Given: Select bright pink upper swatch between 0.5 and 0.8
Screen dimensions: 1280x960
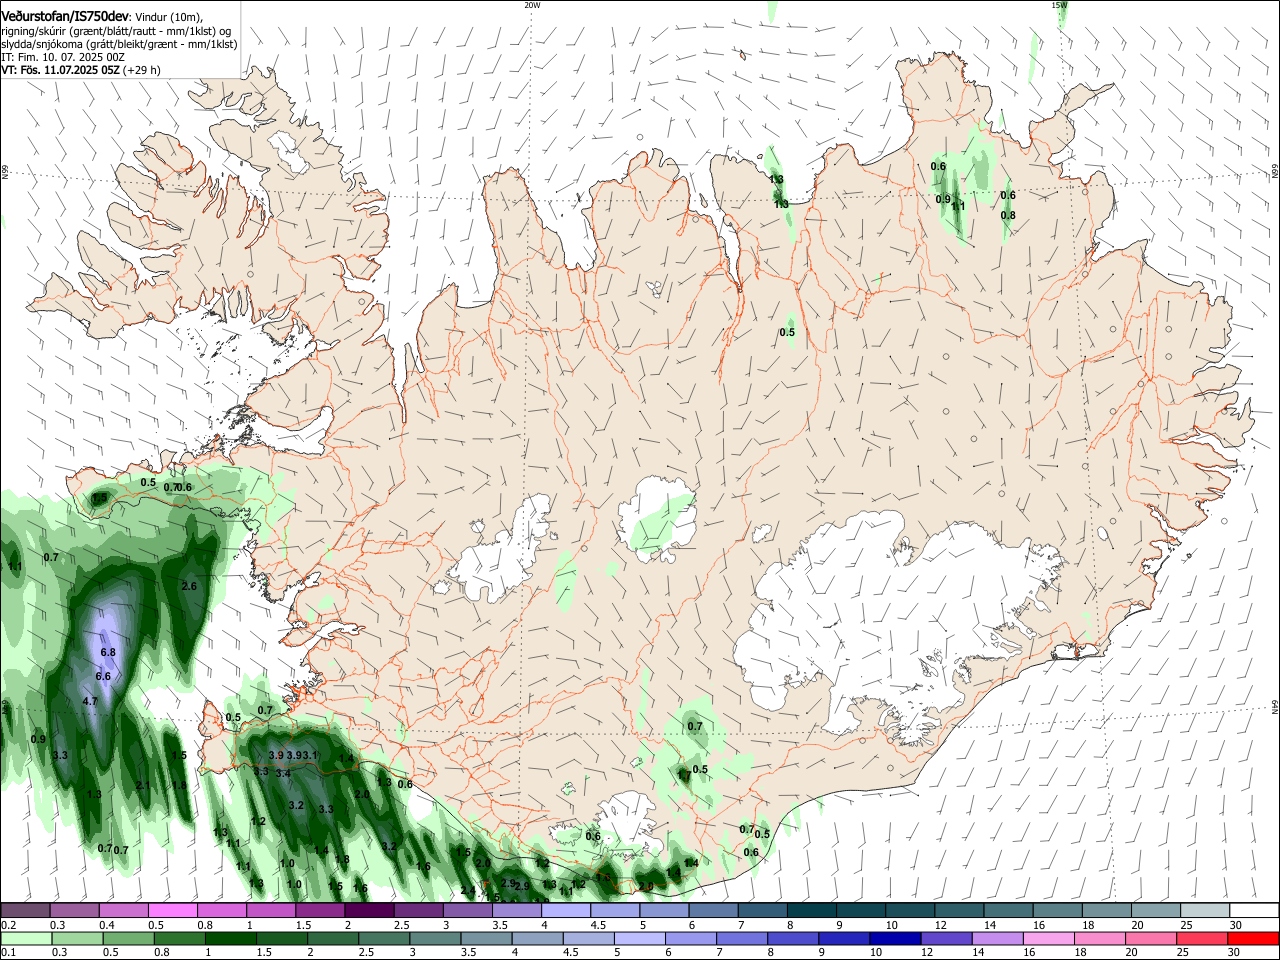Looking at the screenshot, I should pyautogui.click(x=172, y=911).
